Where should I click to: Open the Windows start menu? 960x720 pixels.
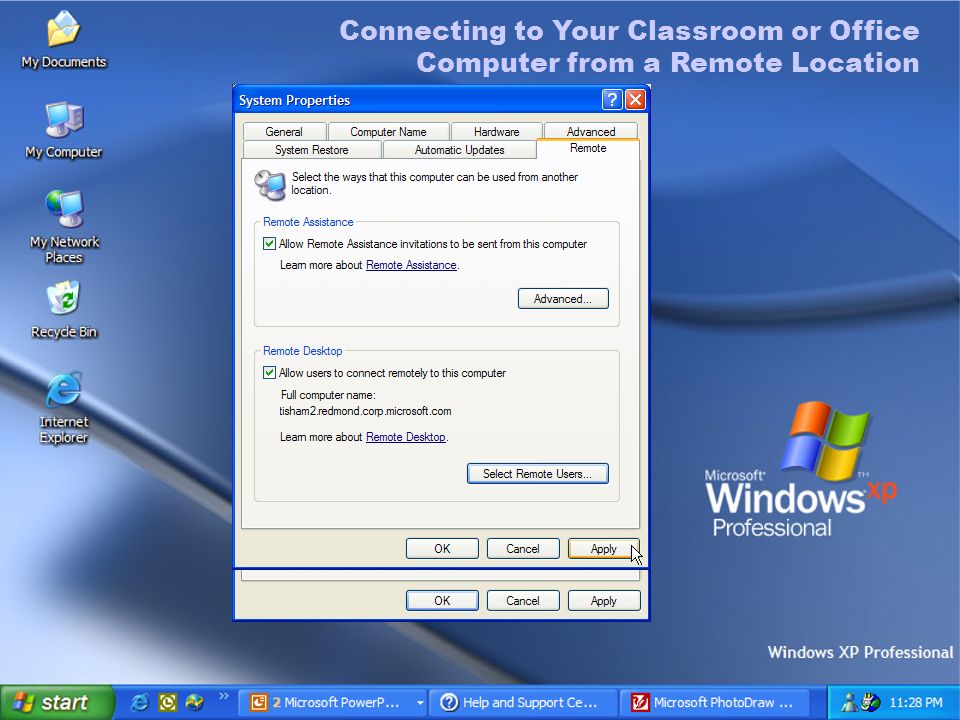click(56, 702)
